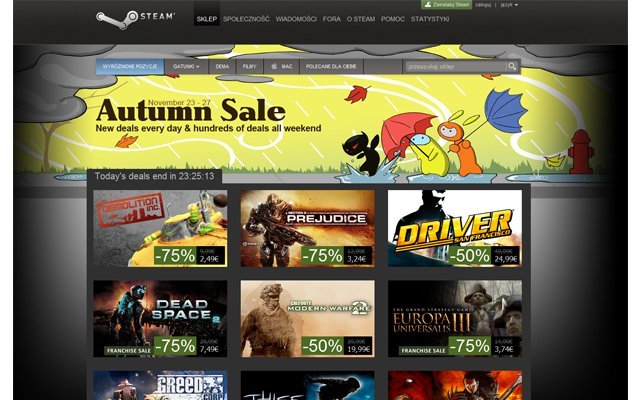Open the Społeczność menu item
This screenshot has width=640, height=400.
pos(246,19)
